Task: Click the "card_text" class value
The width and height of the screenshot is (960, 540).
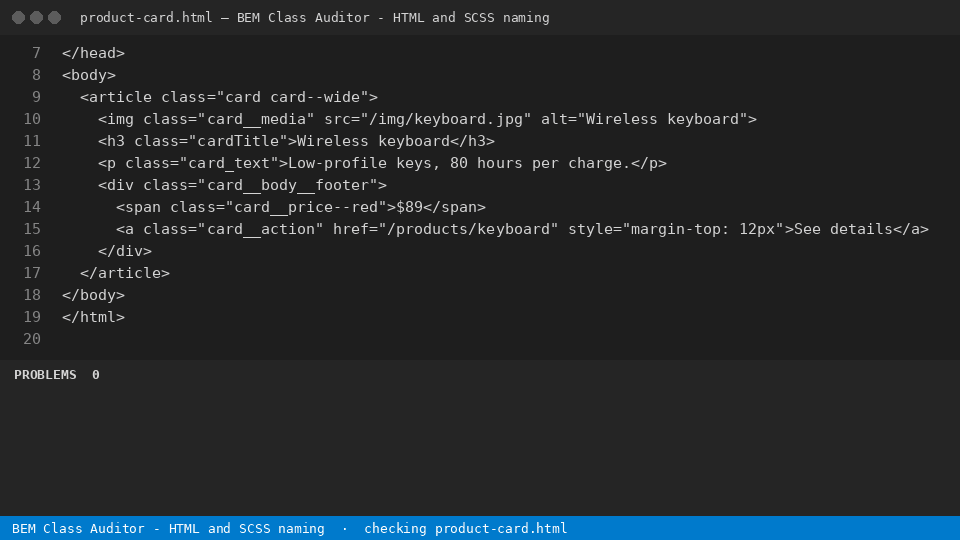Action: [x=230, y=163]
